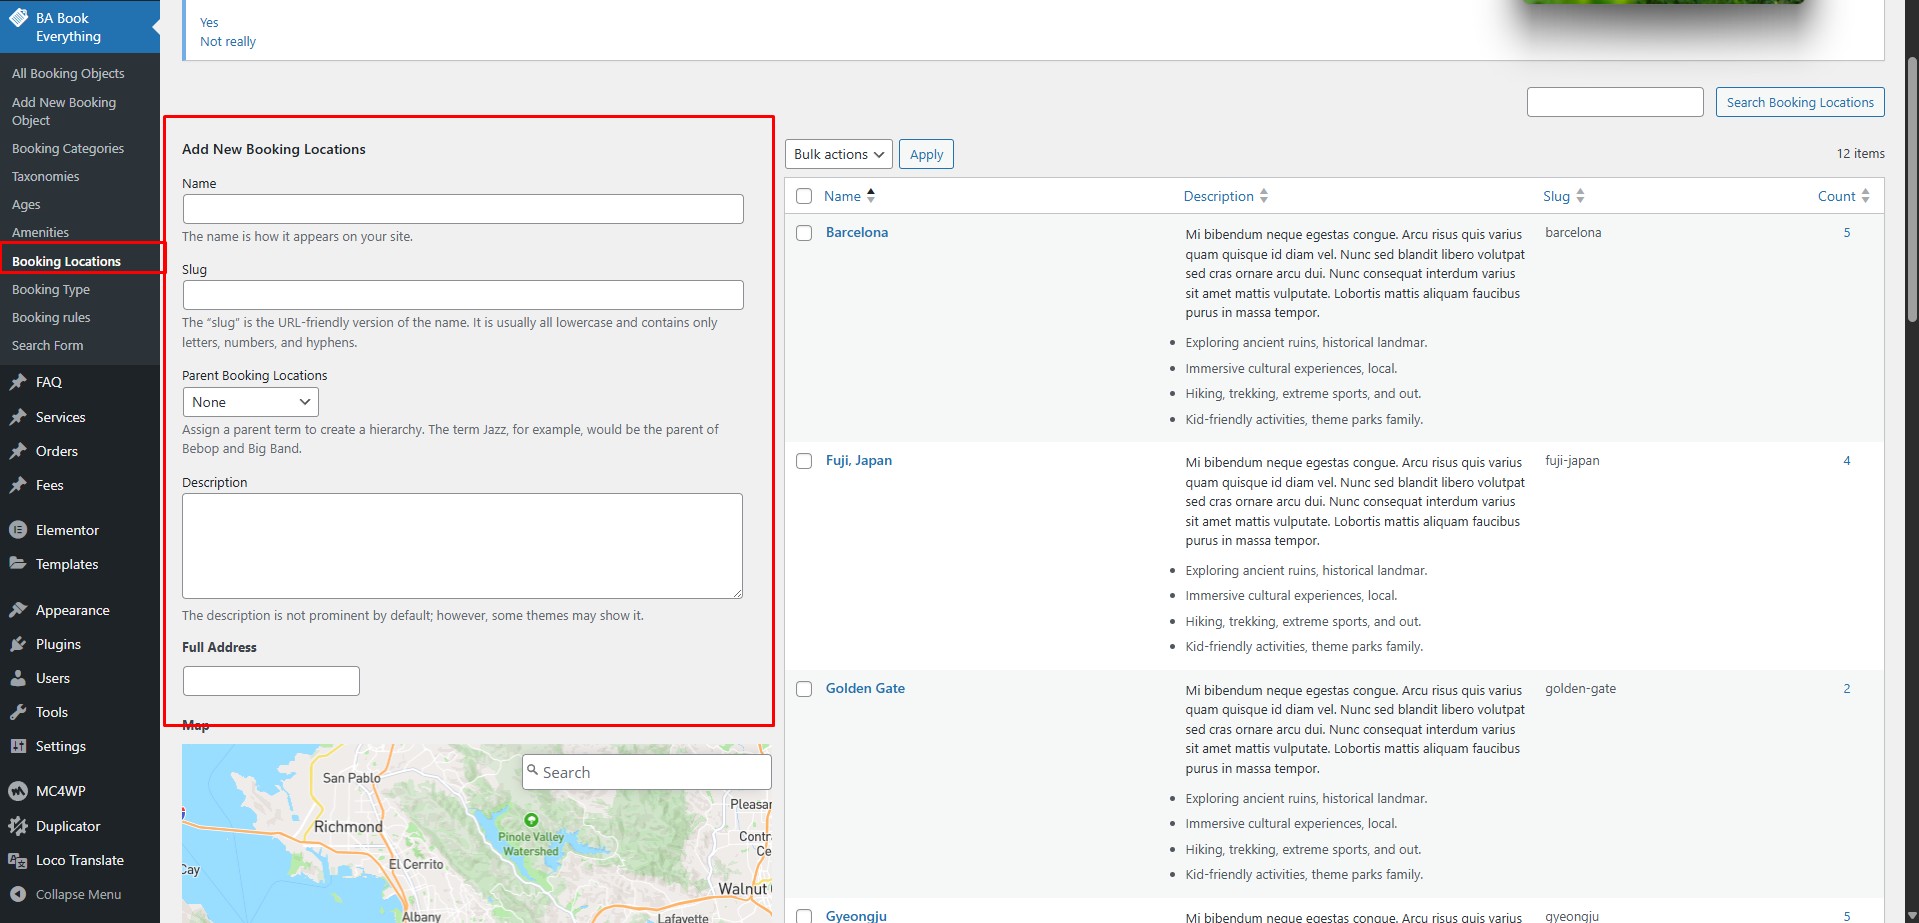This screenshot has height=923, width=1919.
Task: Click the Fees pin icon
Action: pyautogui.click(x=18, y=485)
